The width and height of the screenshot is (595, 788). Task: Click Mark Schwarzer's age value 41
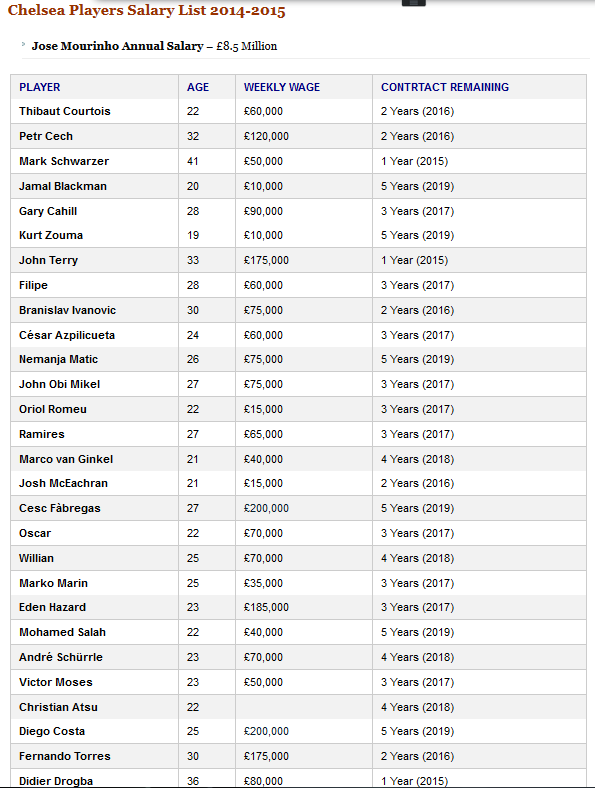tap(193, 161)
